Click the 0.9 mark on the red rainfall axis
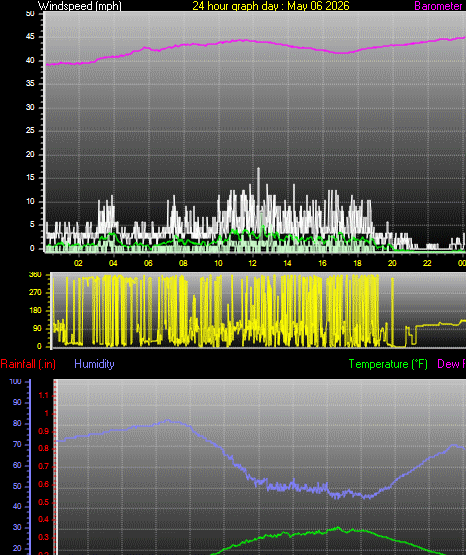This screenshot has width=466, height=555. click(44, 431)
